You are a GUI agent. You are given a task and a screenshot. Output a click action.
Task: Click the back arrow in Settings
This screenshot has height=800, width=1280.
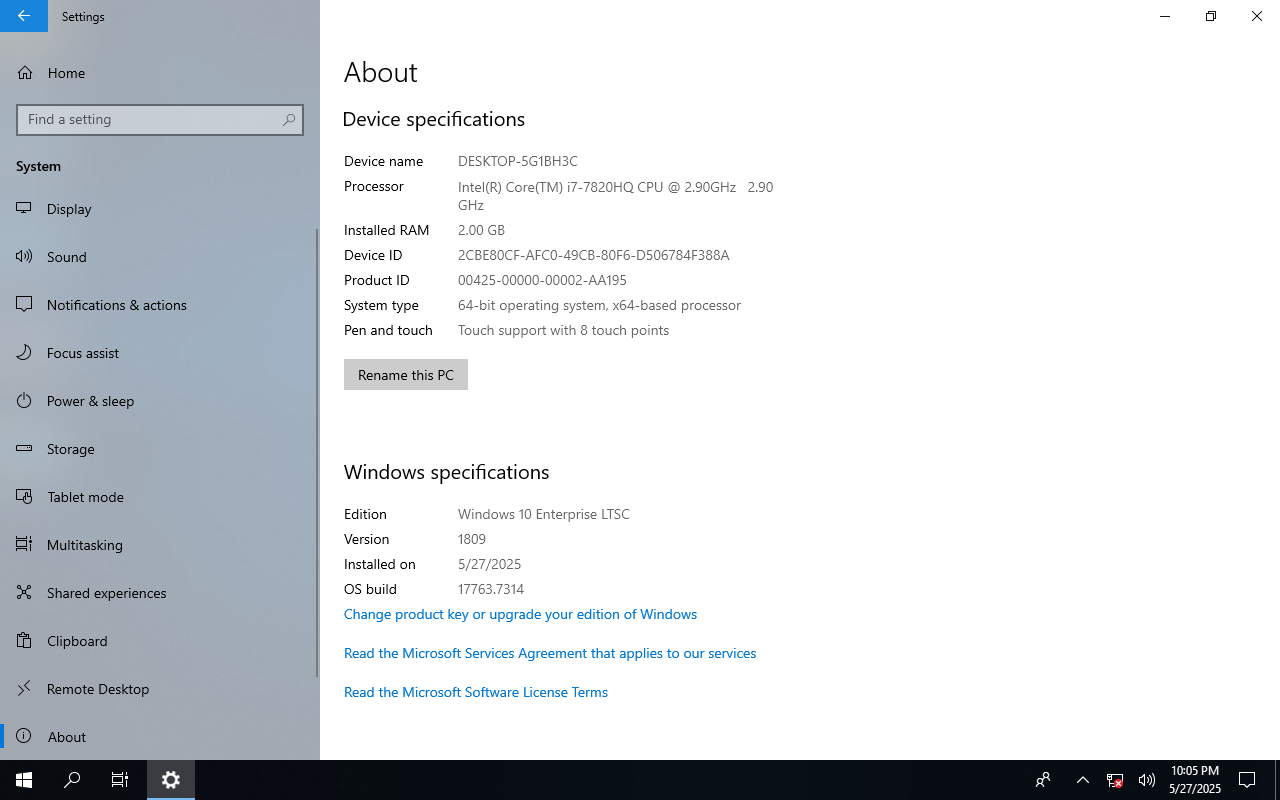coord(24,16)
